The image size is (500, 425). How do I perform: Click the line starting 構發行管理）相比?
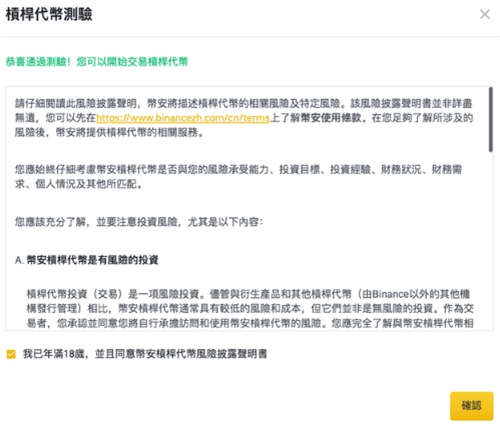point(250,308)
